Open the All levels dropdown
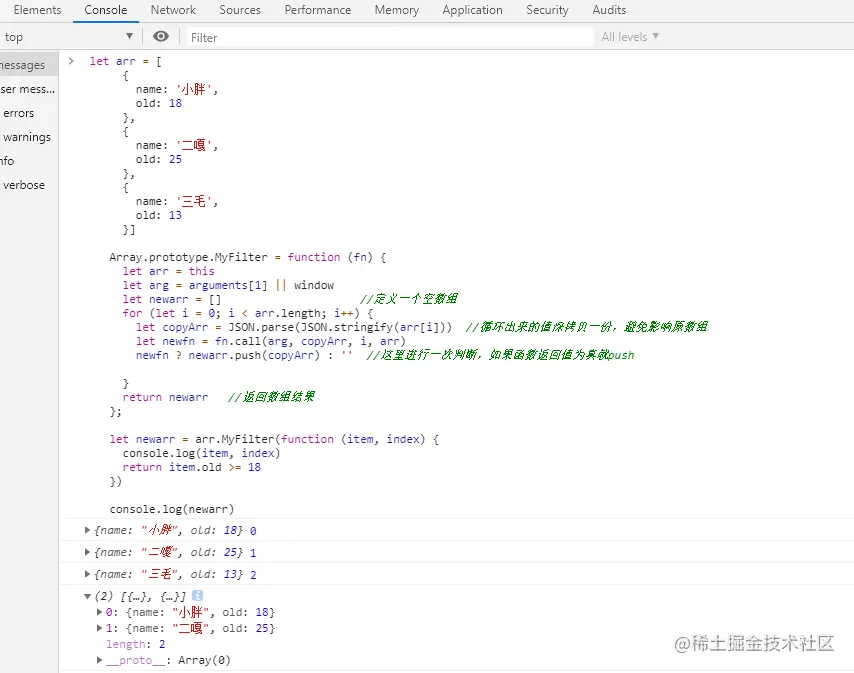Screen dimensions: 854x673 click(x=630, y=36)
